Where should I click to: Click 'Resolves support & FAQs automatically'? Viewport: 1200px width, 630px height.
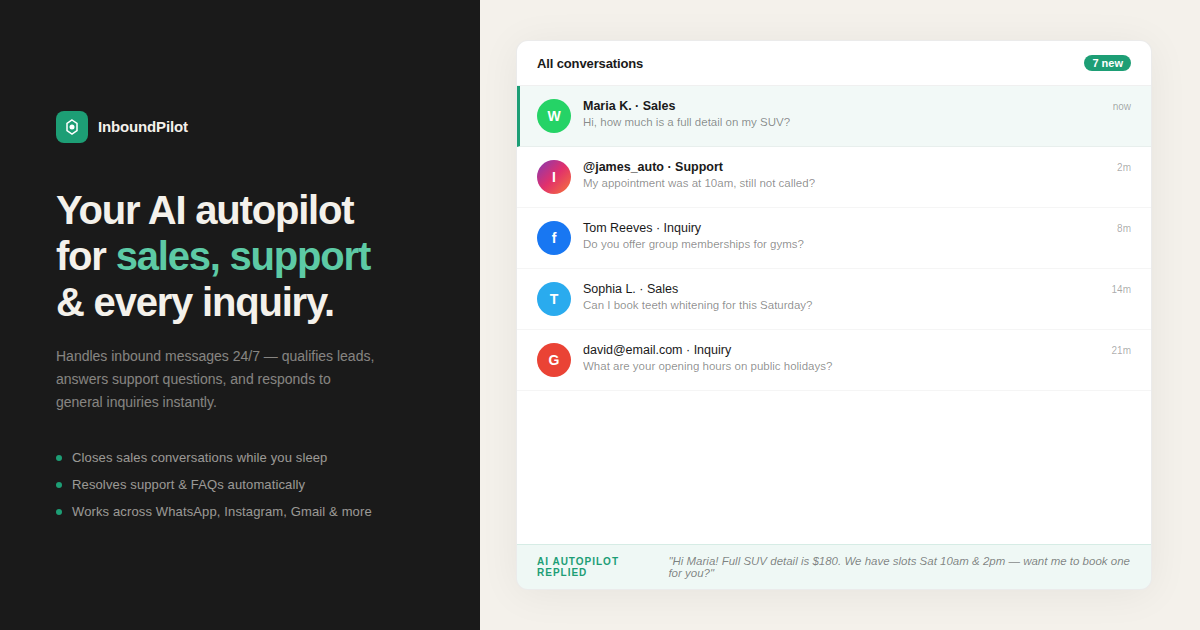tap(188, 485)
